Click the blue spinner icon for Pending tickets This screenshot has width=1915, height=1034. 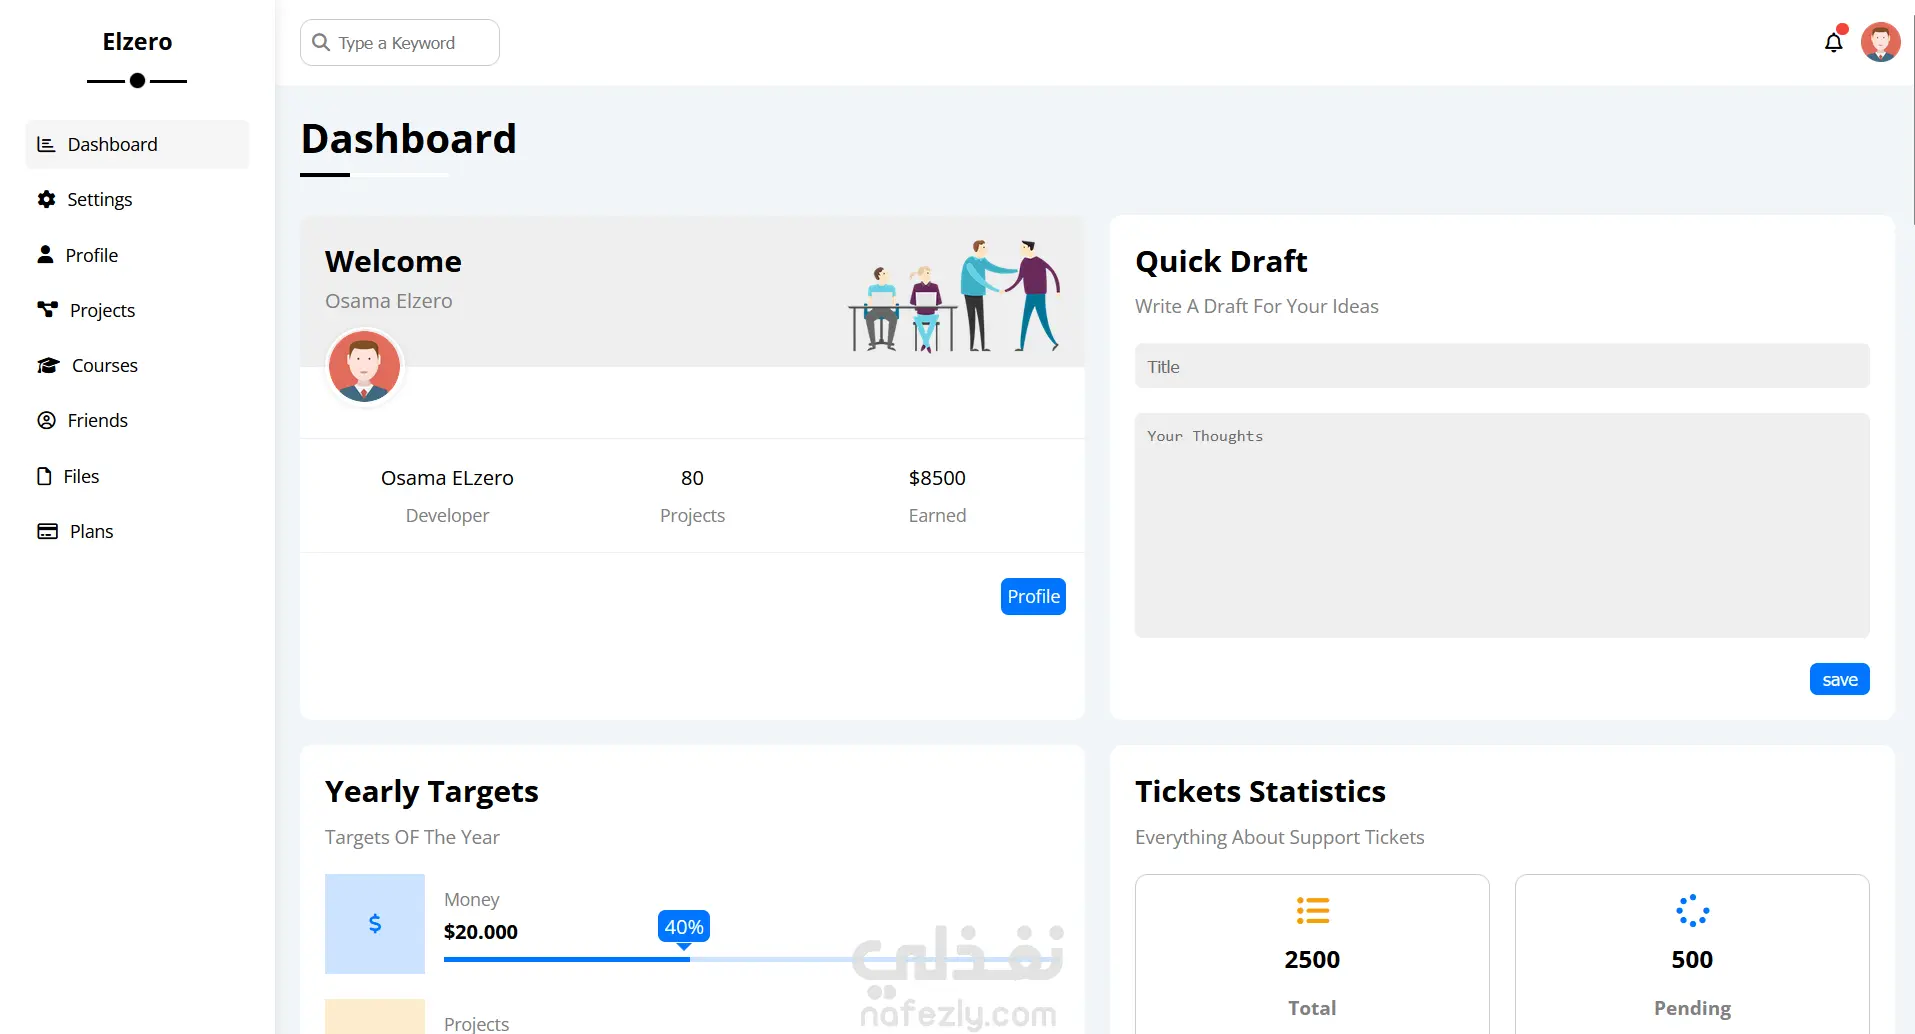[1692, 910]
